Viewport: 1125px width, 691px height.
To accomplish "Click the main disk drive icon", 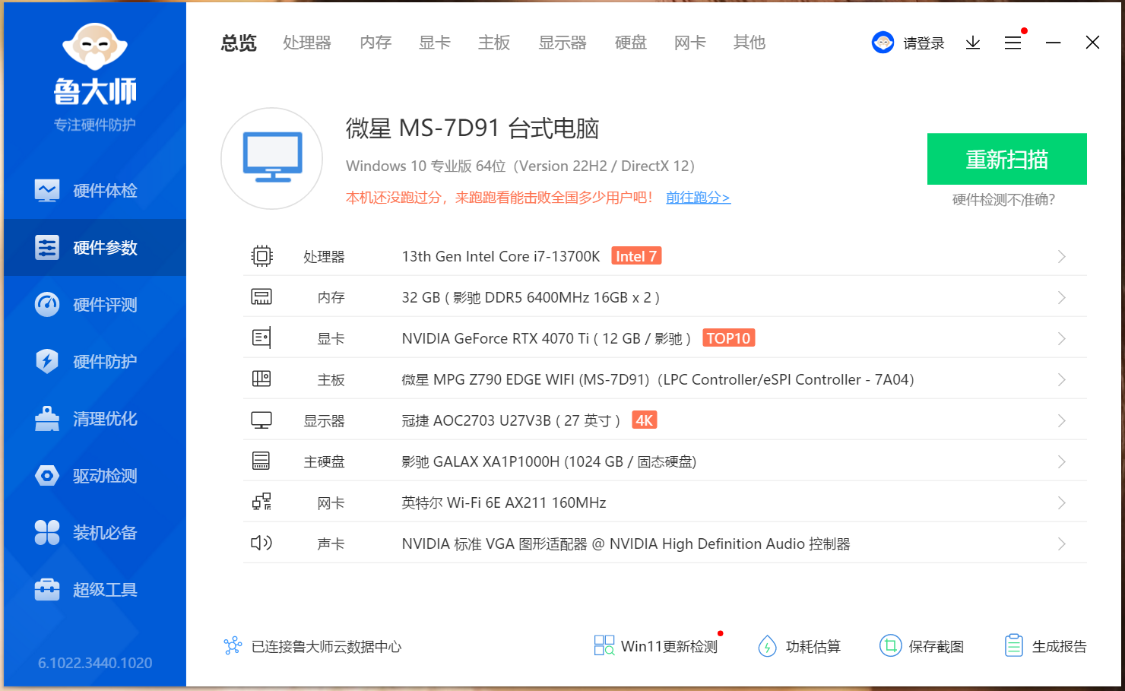I will point(261,461).
